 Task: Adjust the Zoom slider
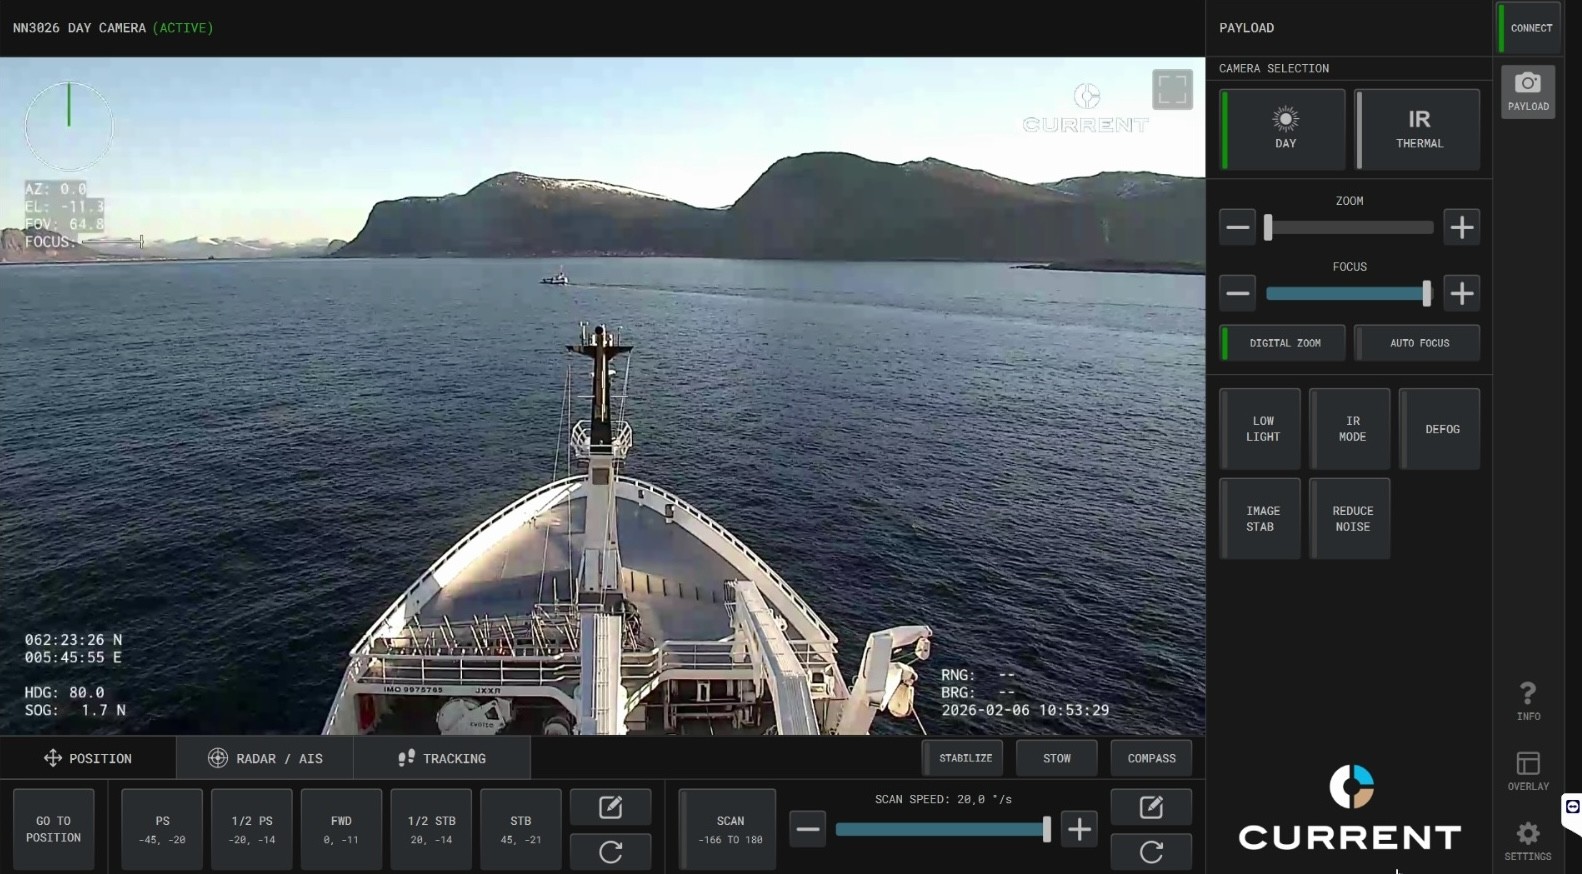tap(1349, 227)
